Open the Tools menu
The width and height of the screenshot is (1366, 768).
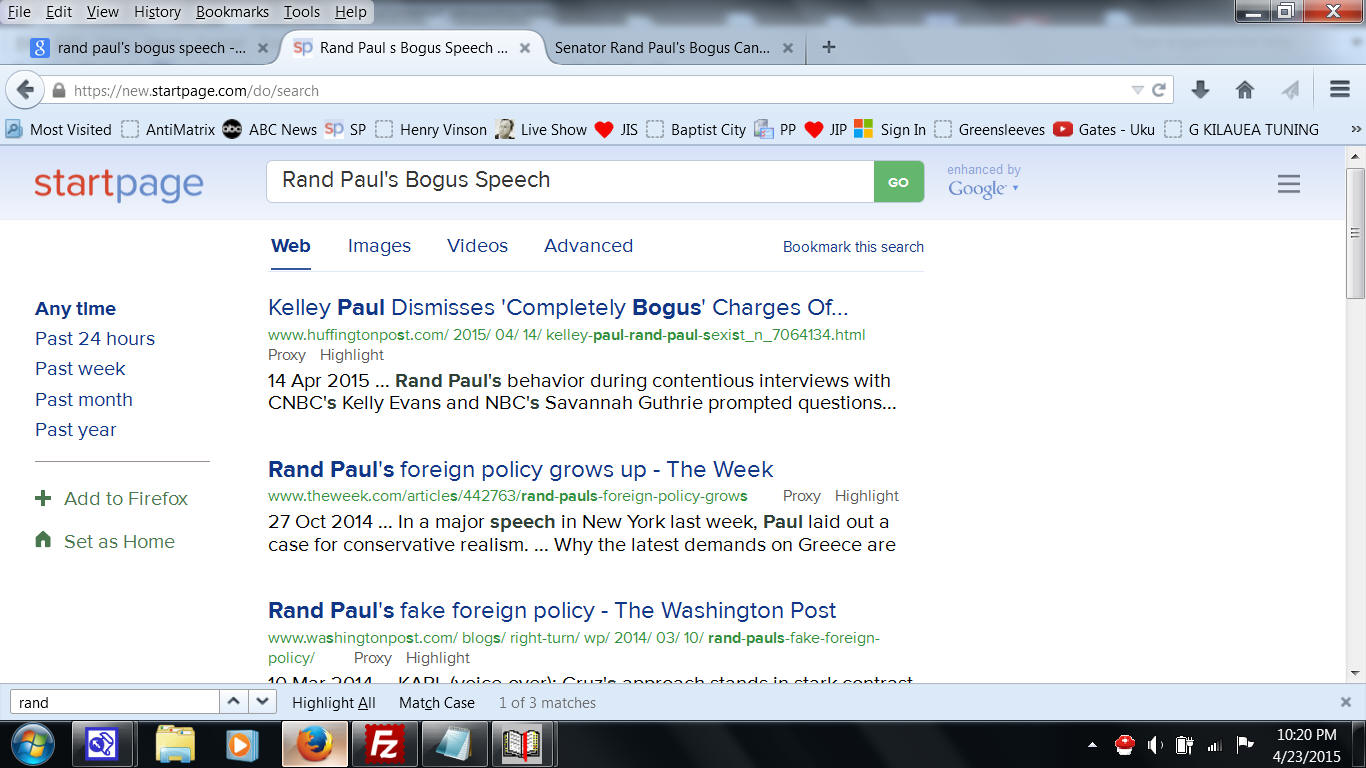pyautogui.click(x=302, y=12)
